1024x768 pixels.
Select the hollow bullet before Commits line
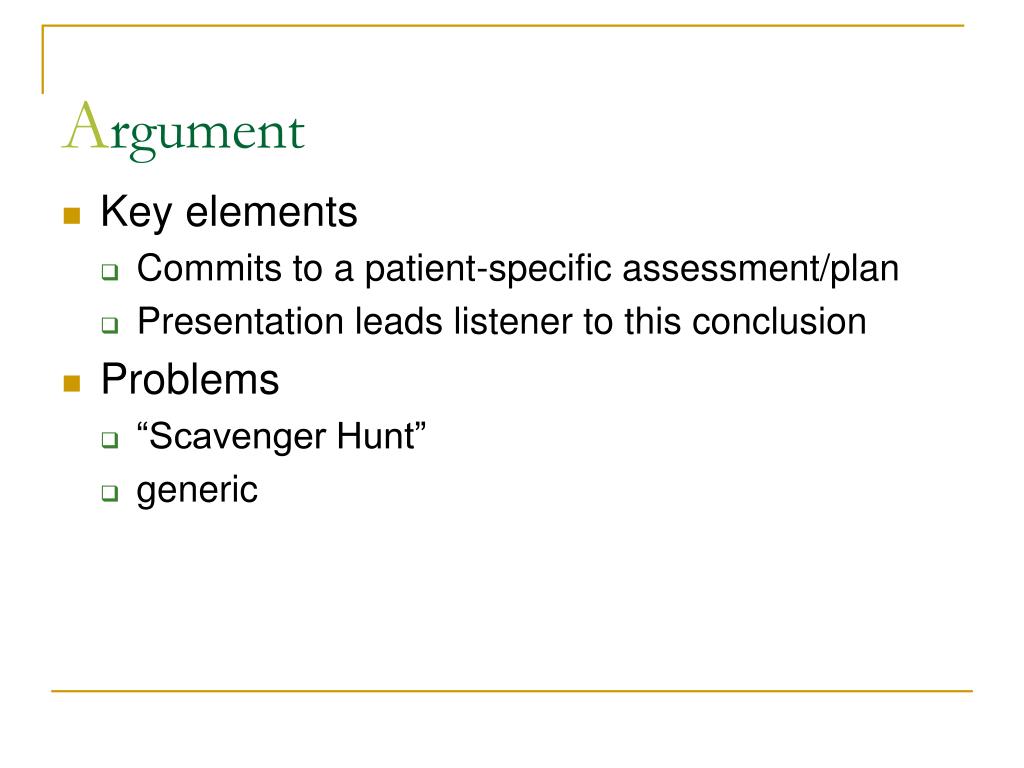click(110, 272)
